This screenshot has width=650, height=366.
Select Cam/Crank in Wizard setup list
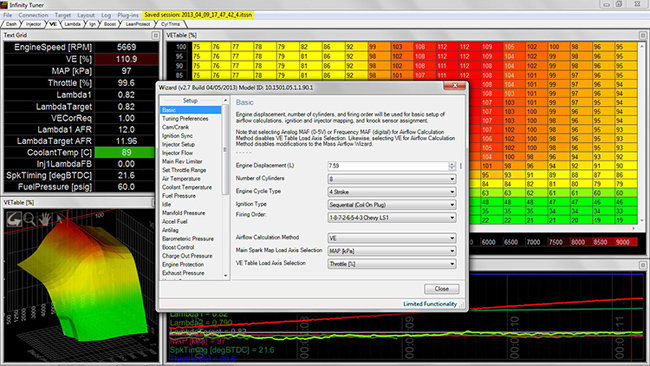(x=175, y=127)
